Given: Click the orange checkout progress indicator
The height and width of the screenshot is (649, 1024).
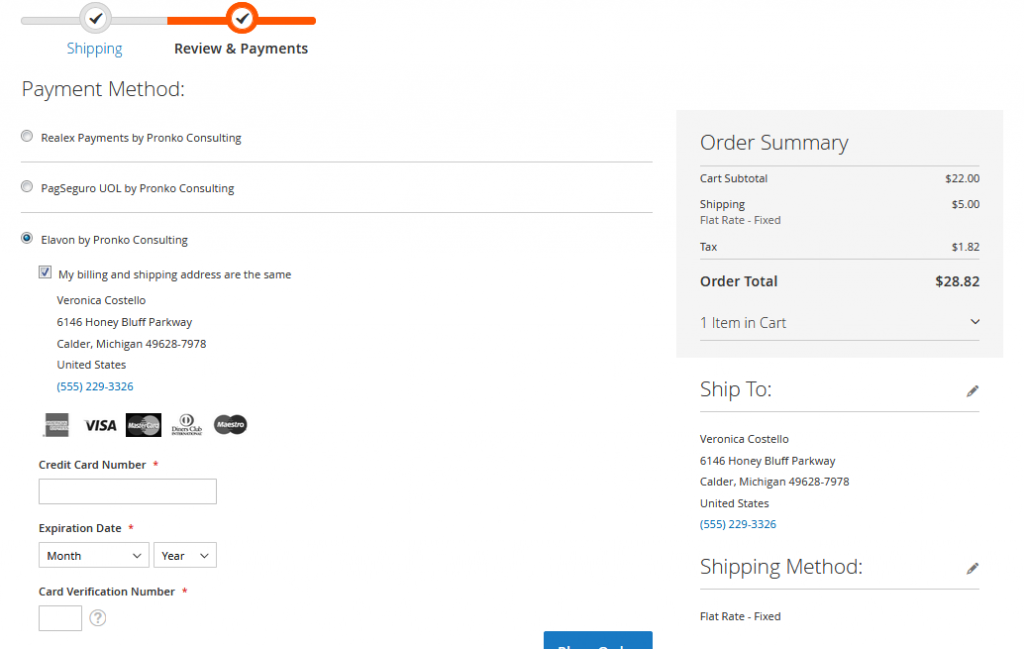Looking at the screenshot, I should 241,17.
